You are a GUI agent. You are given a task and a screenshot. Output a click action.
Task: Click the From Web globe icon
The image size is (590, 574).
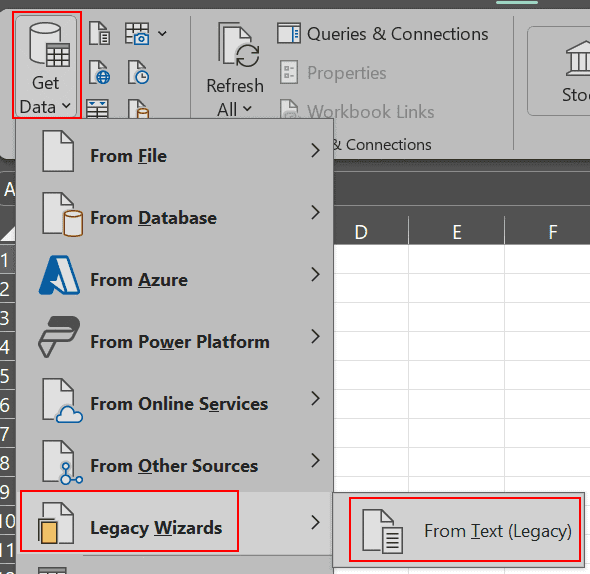coord(99,72)
